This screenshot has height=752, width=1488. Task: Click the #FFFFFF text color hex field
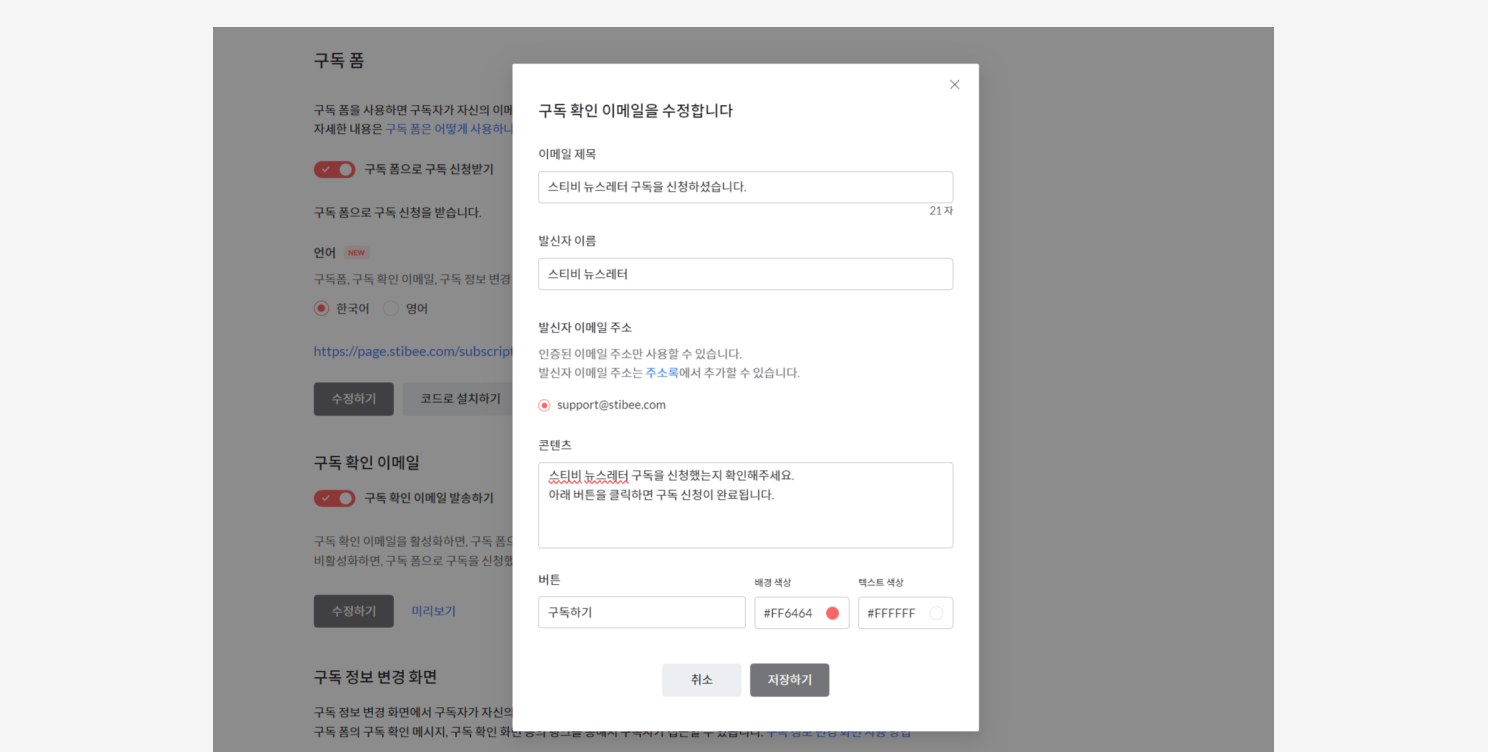pos(892,613)
